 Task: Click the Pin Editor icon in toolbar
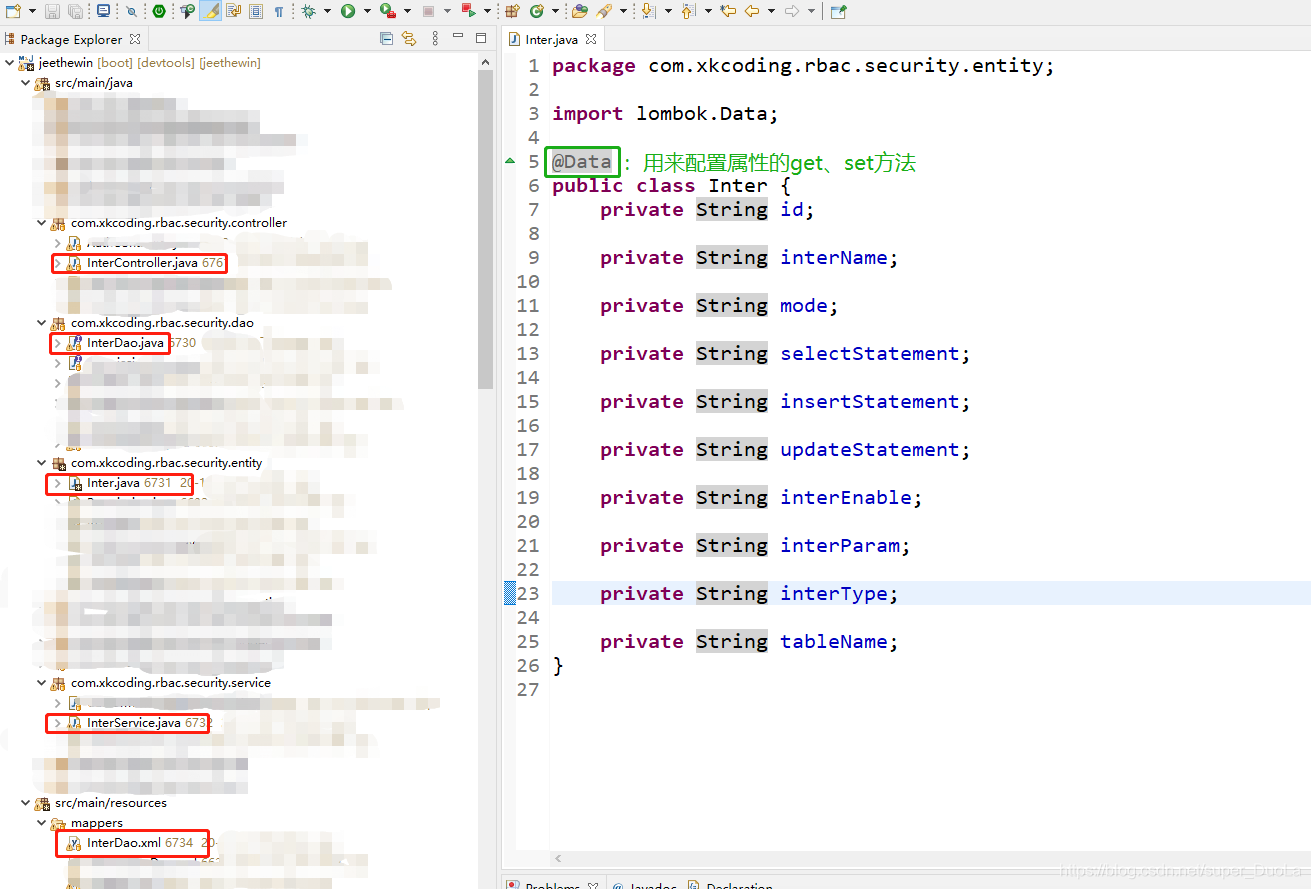[x=838, y=11]
